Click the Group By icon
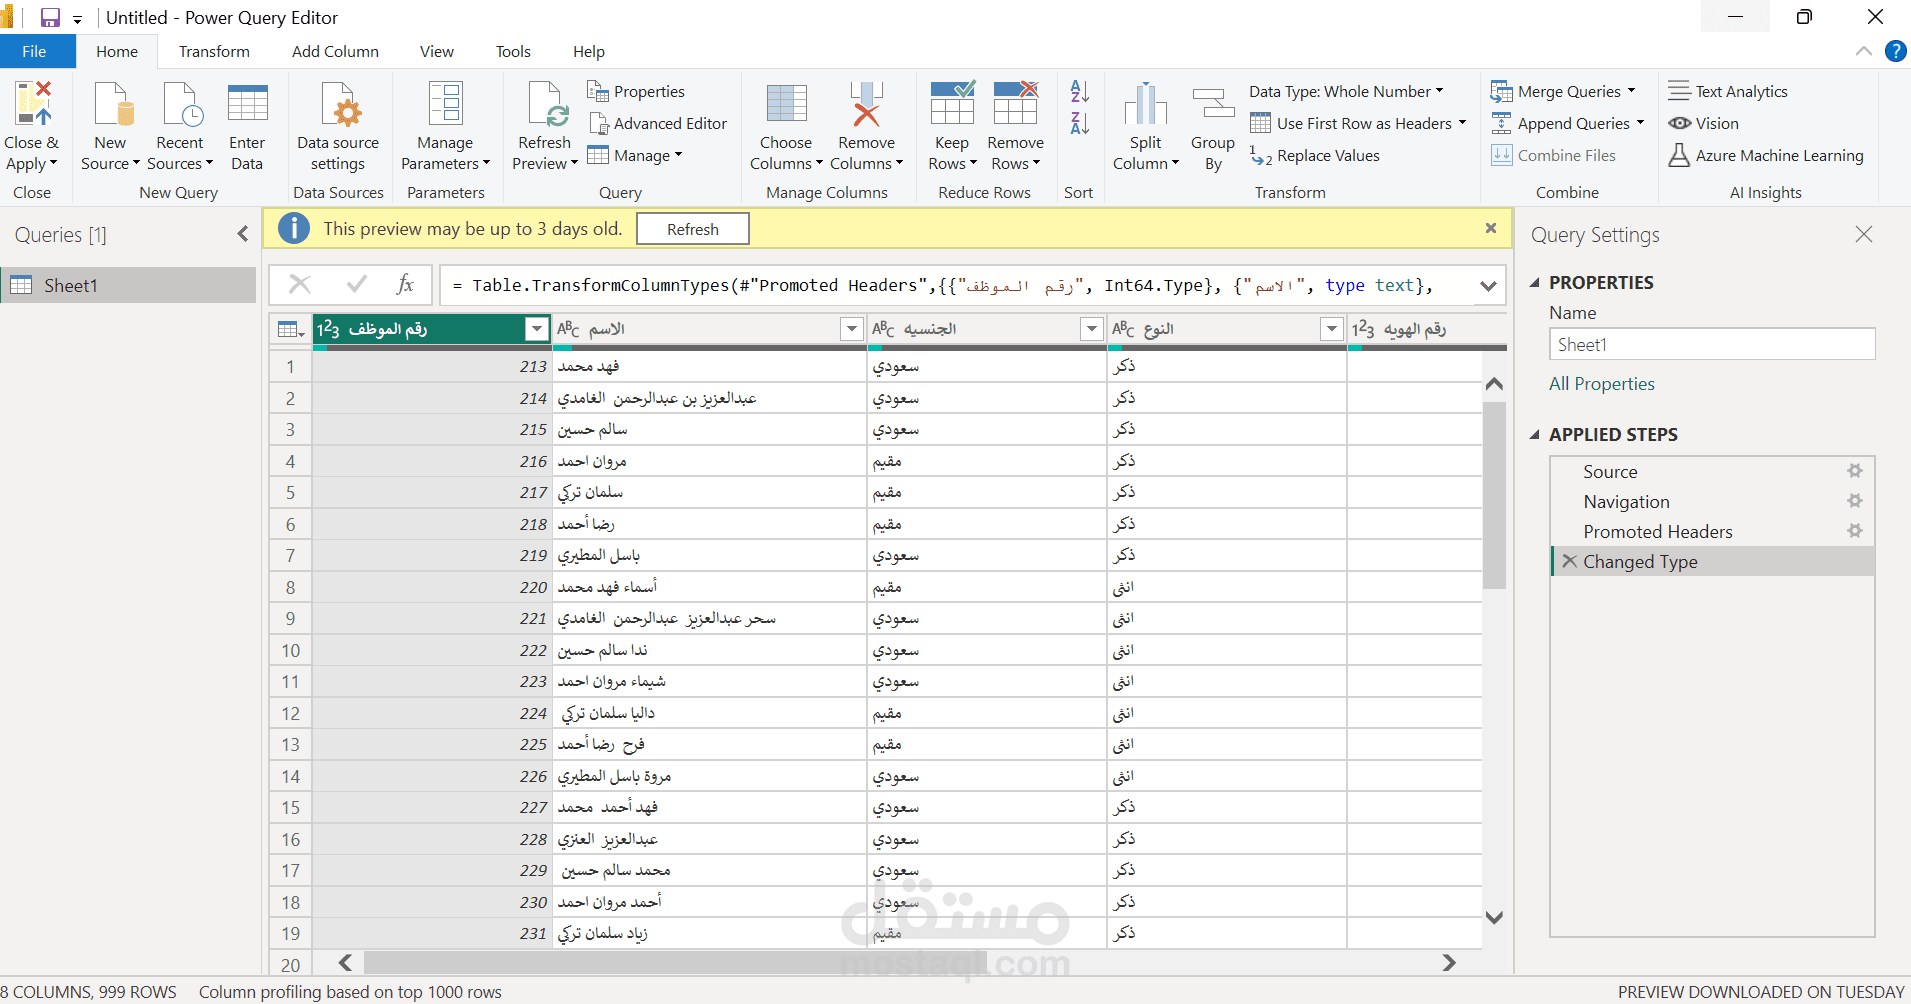The height and width of the screenshot is (1004, 1911). [x=1213, y=105]
